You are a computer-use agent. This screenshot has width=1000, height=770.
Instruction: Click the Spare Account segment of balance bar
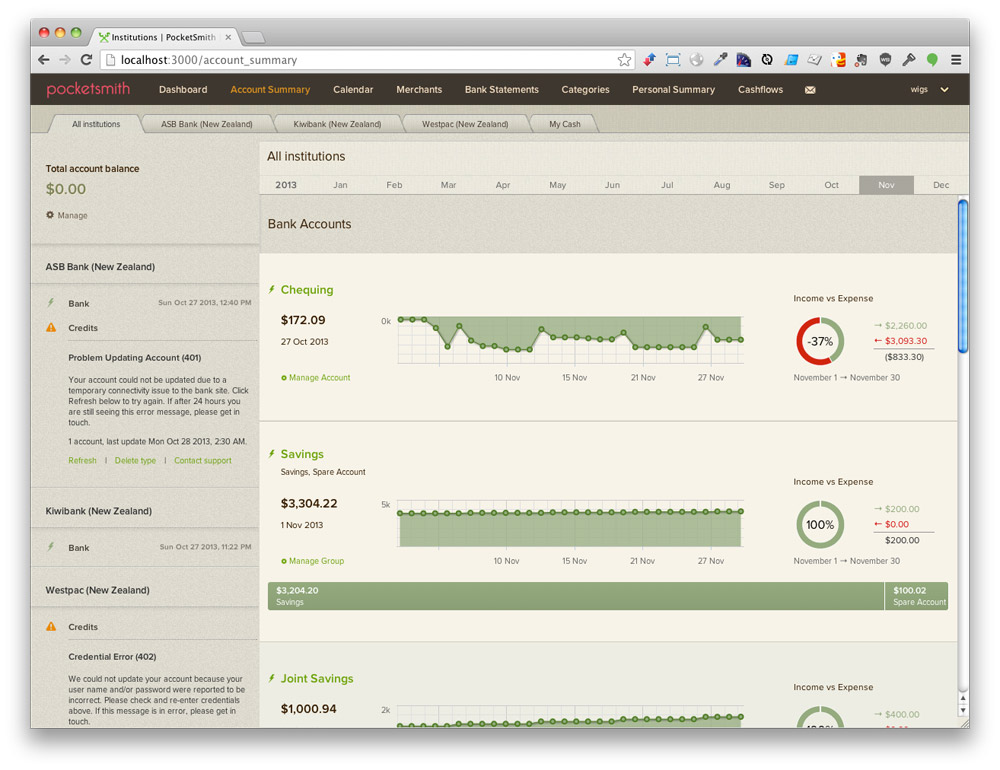[917, 596]
